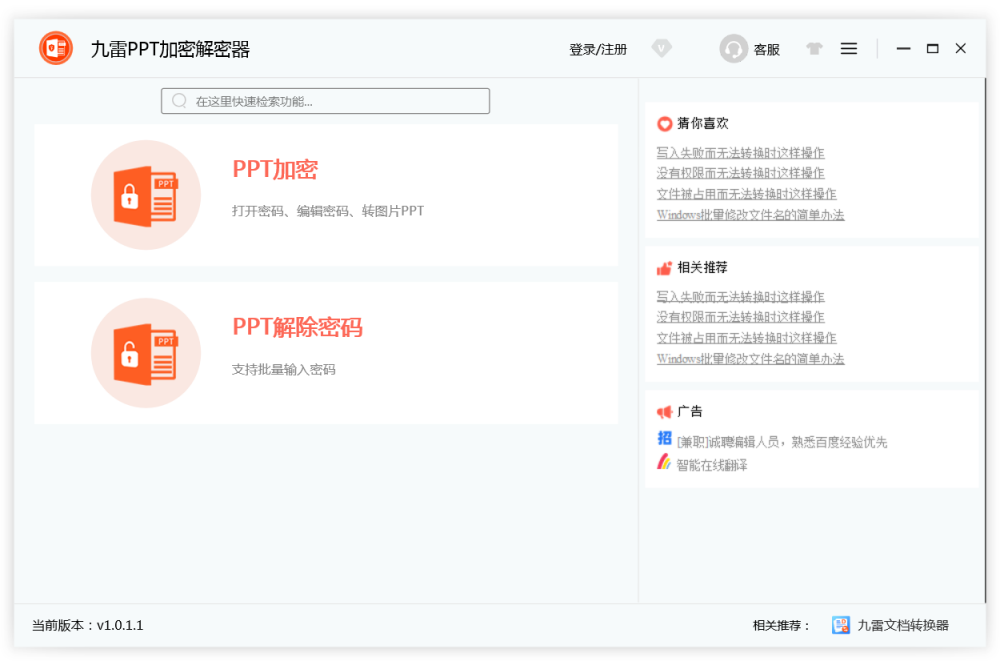Click the colorful 智能在线翻译 icon
The height and width of the screenshot is (666, 1000).
(x=664, y=462)
